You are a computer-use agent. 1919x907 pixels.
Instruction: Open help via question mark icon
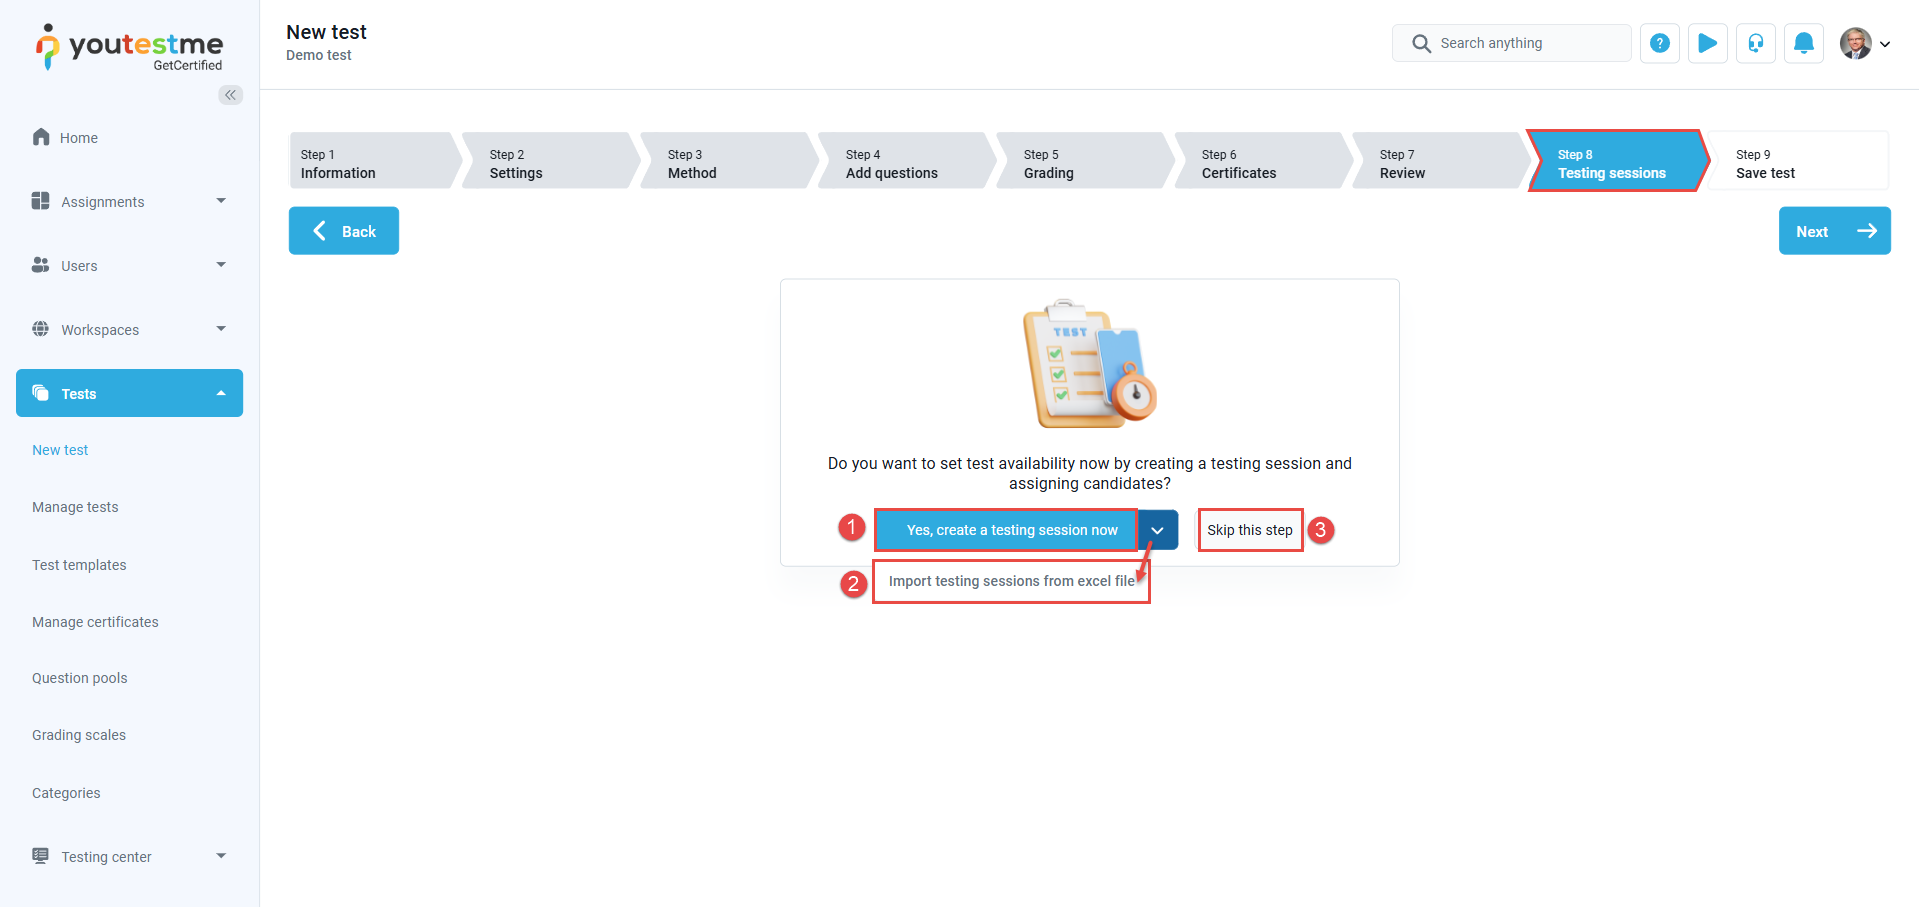click(1660, 43)
